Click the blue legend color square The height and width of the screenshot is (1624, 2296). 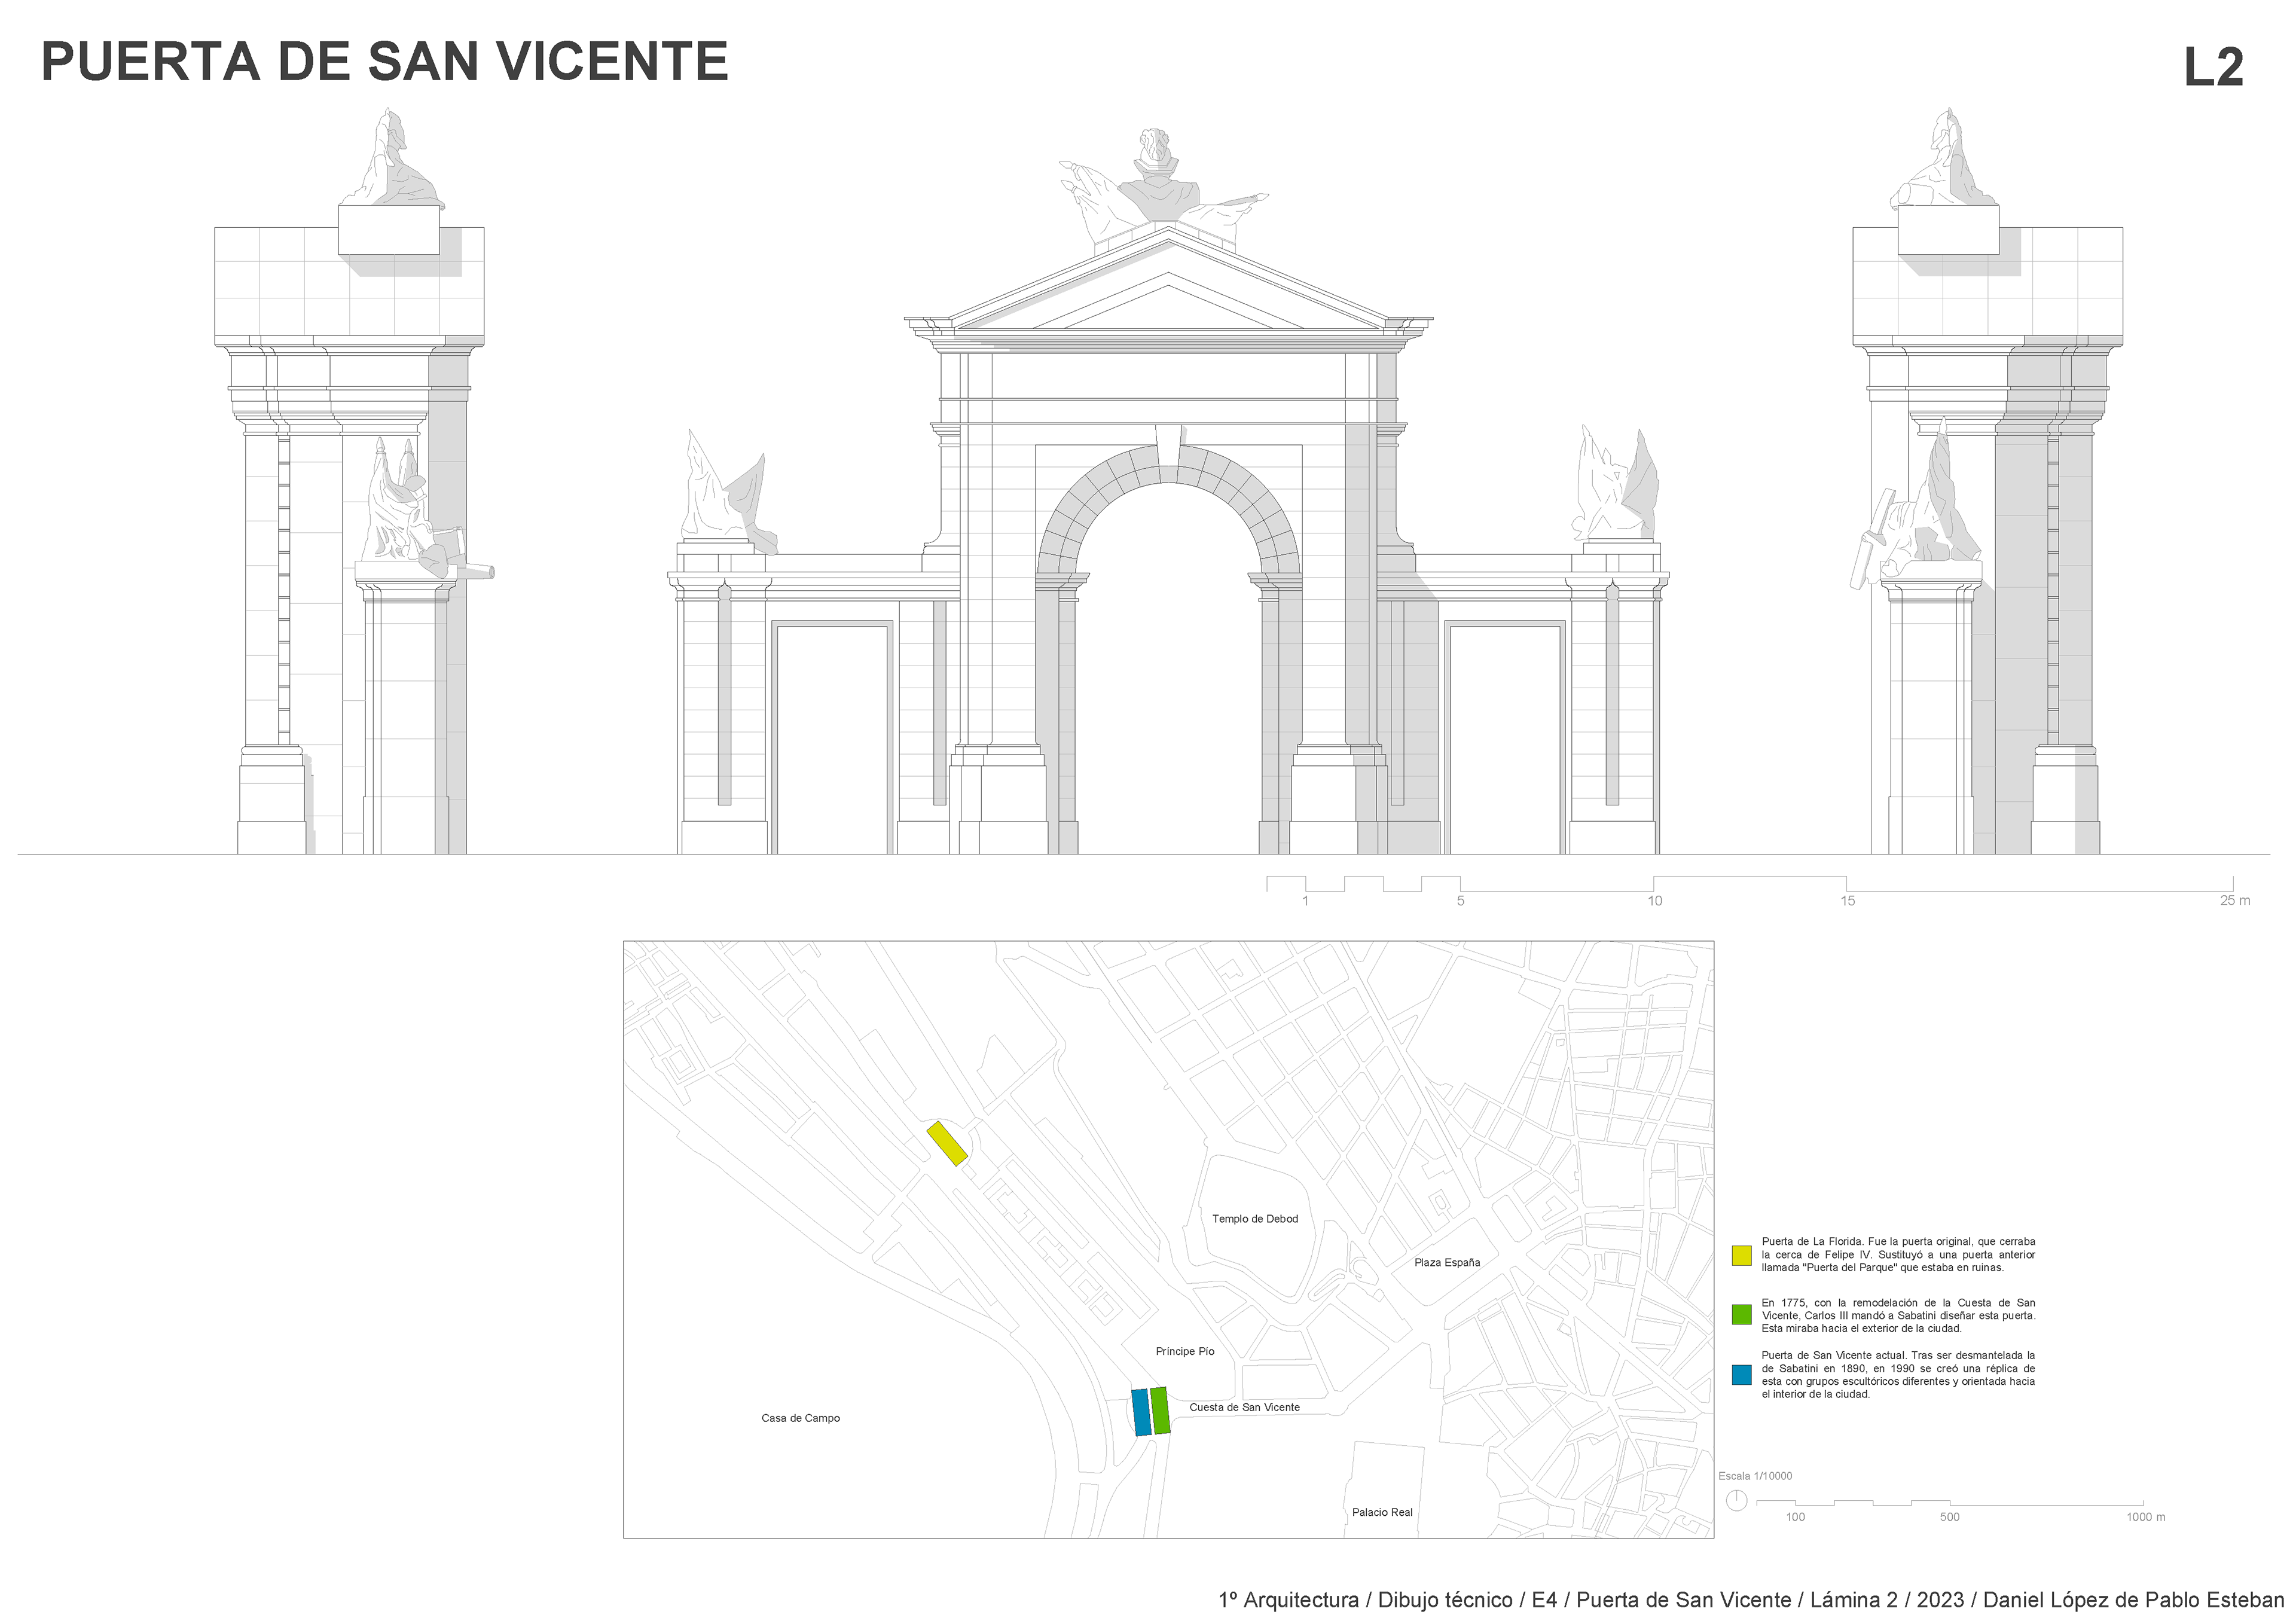point(1741,1374)
